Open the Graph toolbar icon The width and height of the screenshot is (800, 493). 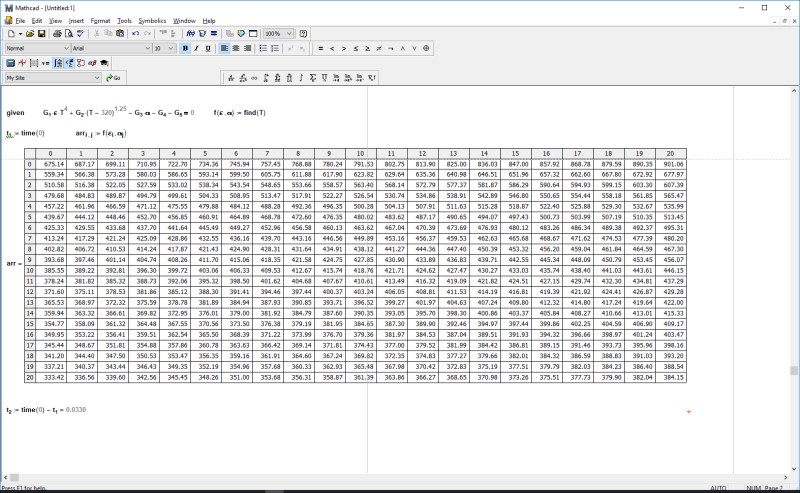[x=22, y=63]
